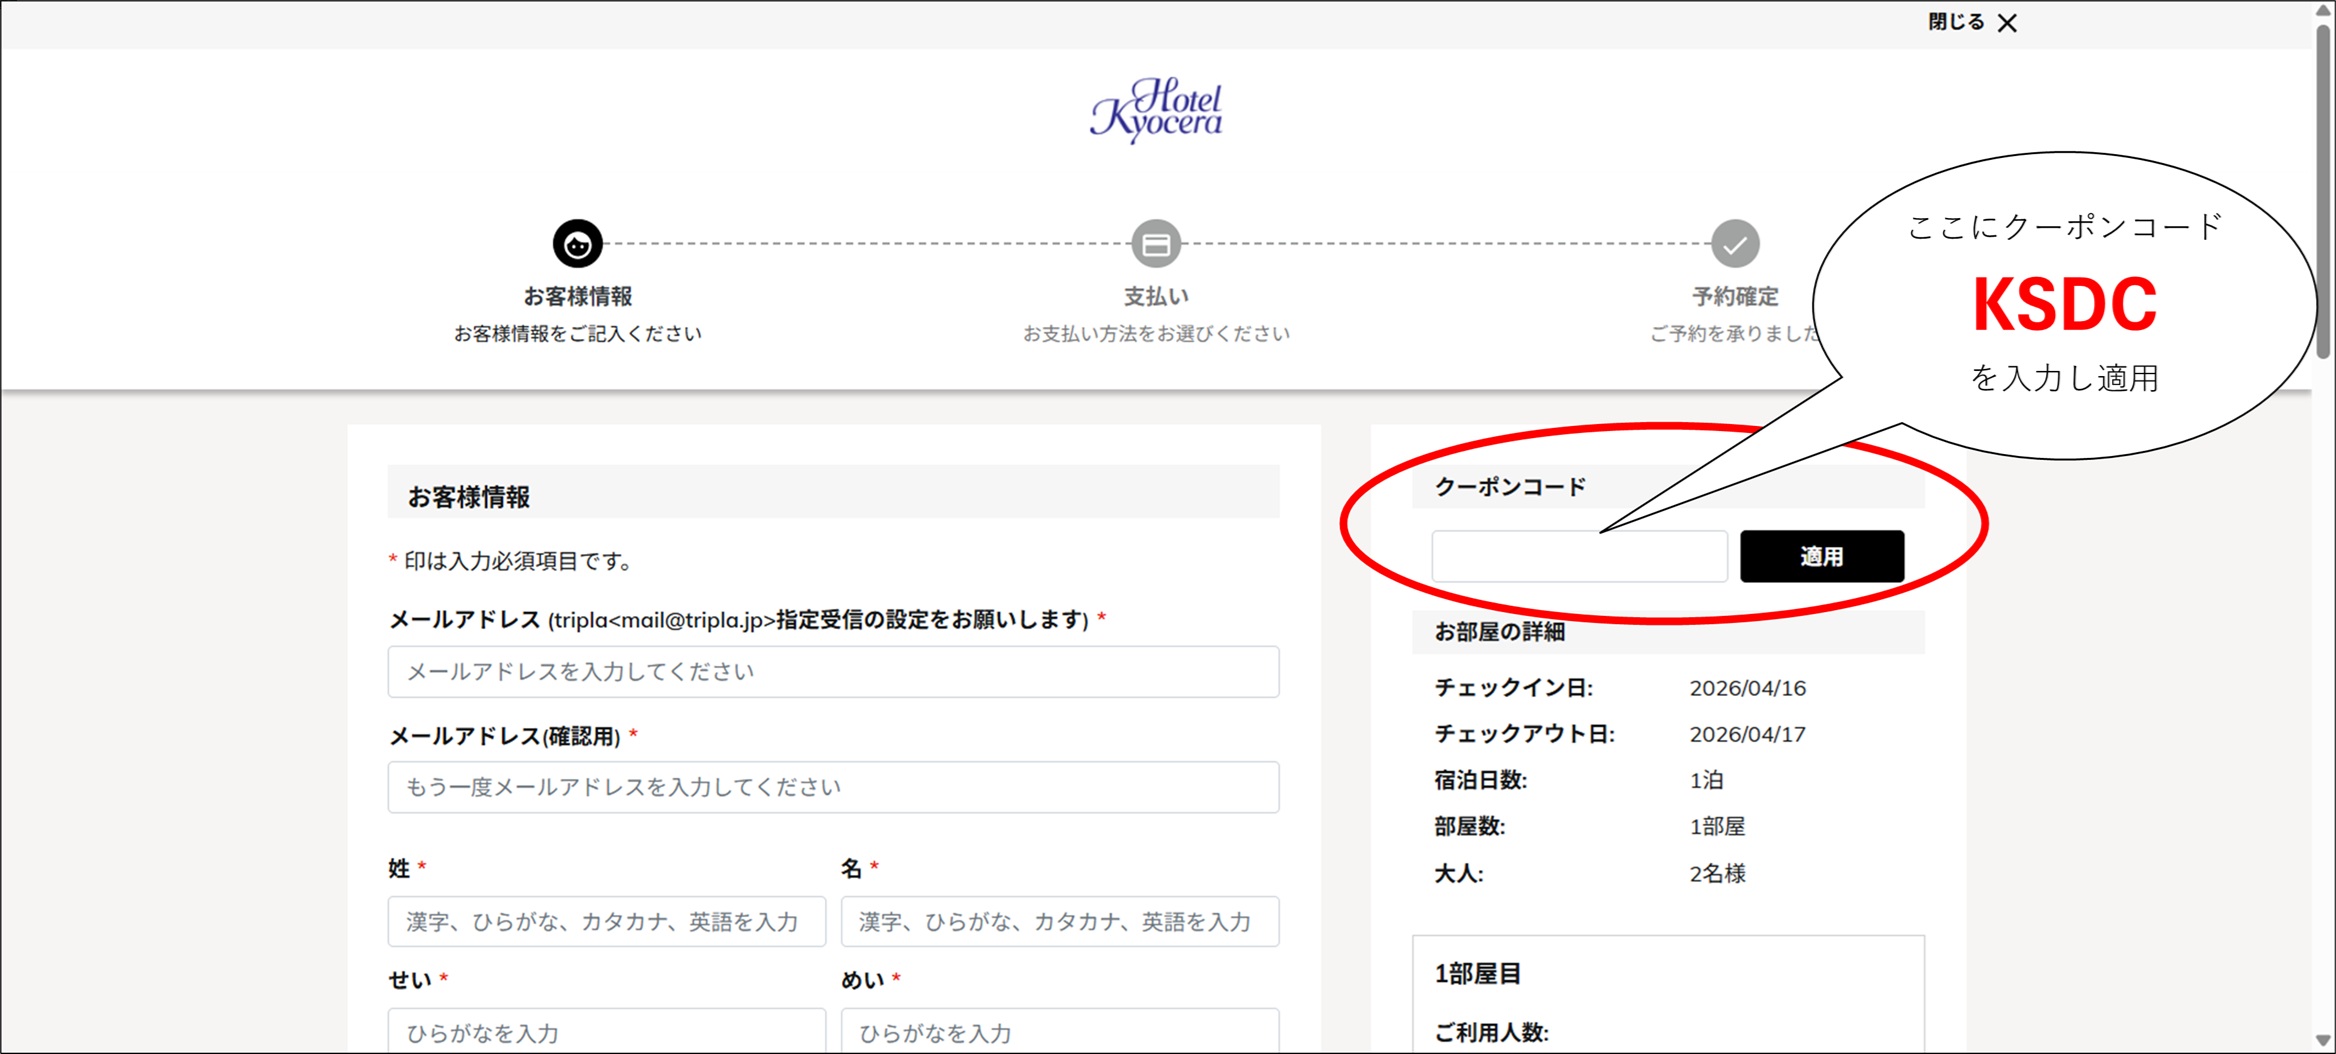Click the 1部屋目 room card heading
The width and height of the screenshot is (2336, 1054).
coord(1478,974)
